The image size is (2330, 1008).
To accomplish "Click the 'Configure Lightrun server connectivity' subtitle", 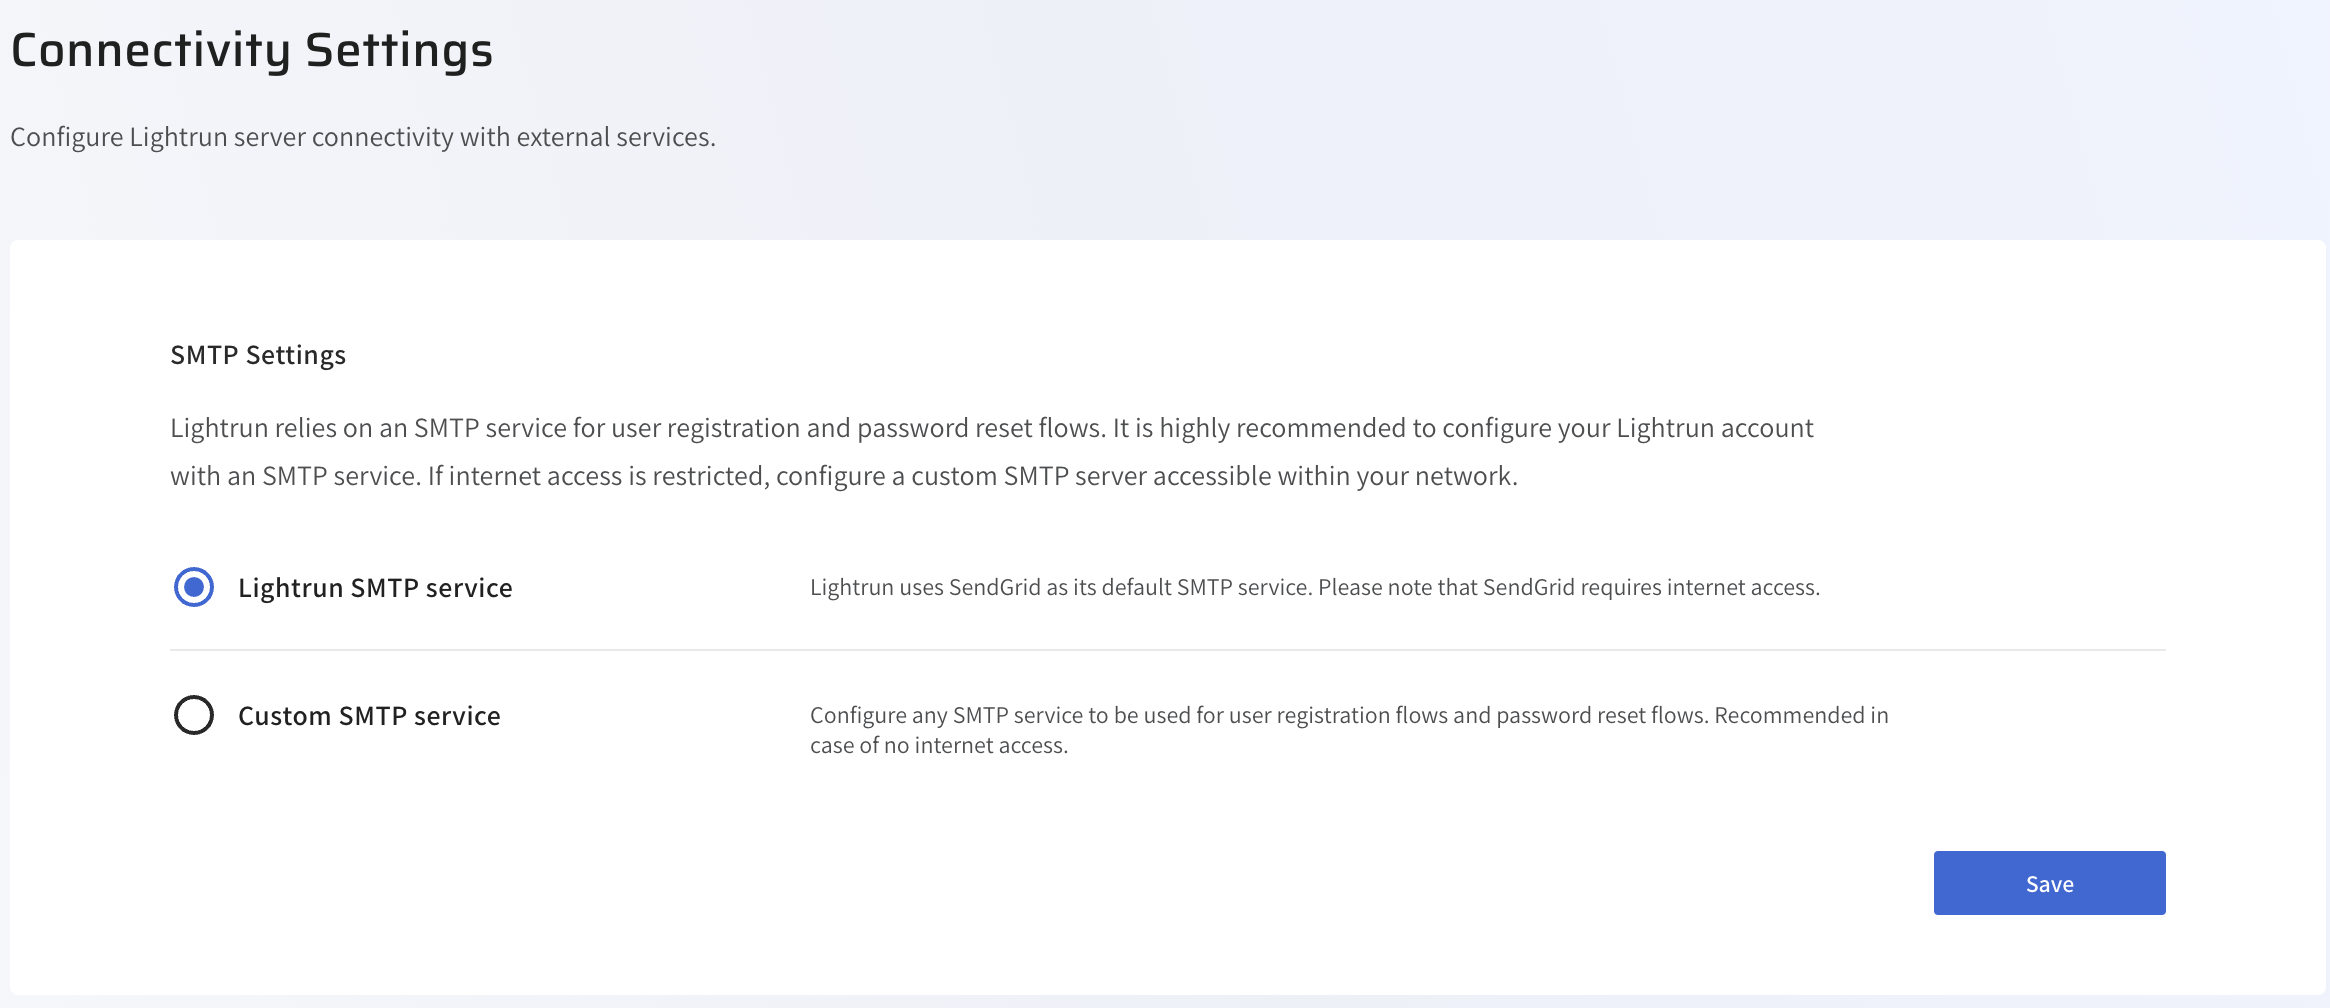I will 362,137.
